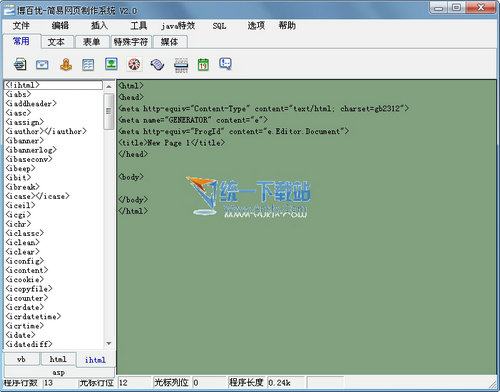Open the 选项 menu
Viewport: 500px width, 392px height.
point(256,26)
